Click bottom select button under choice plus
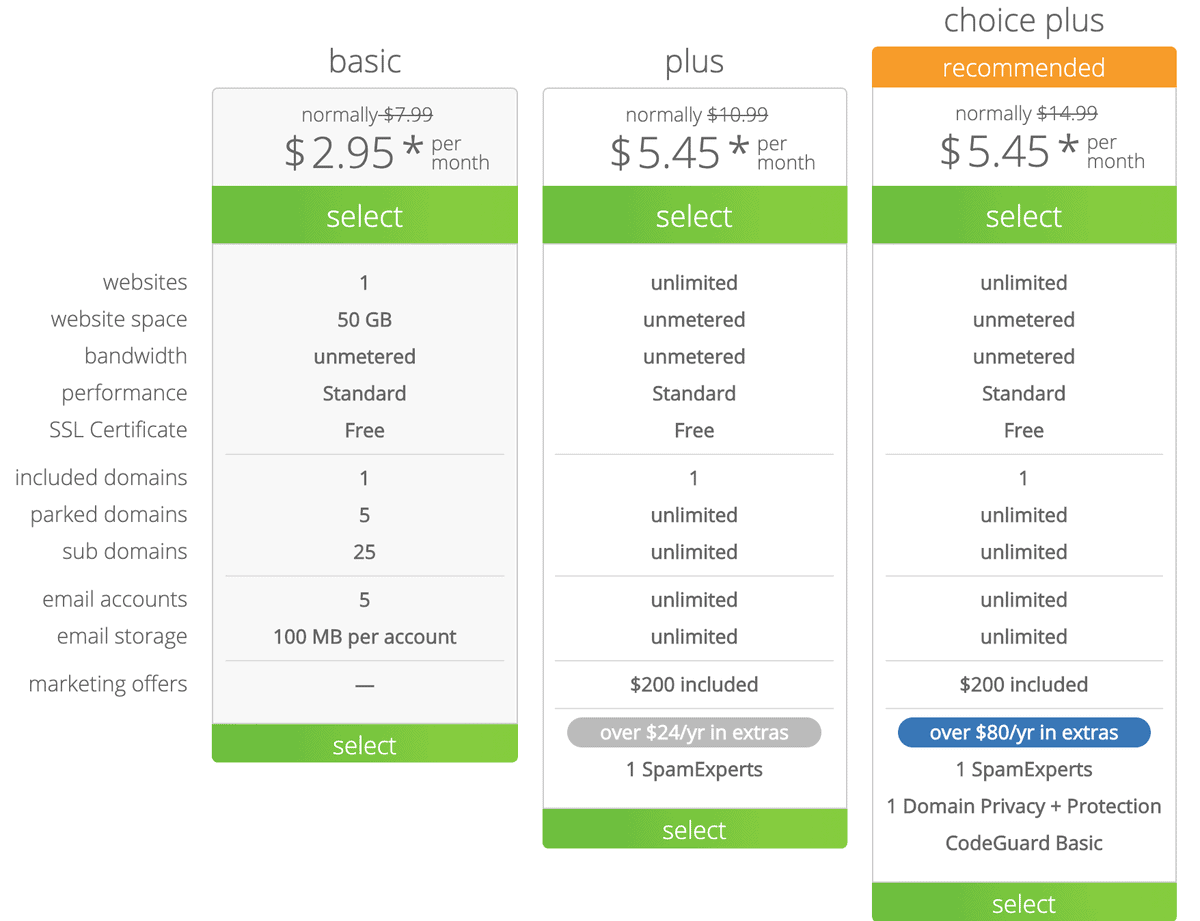 1024,903
